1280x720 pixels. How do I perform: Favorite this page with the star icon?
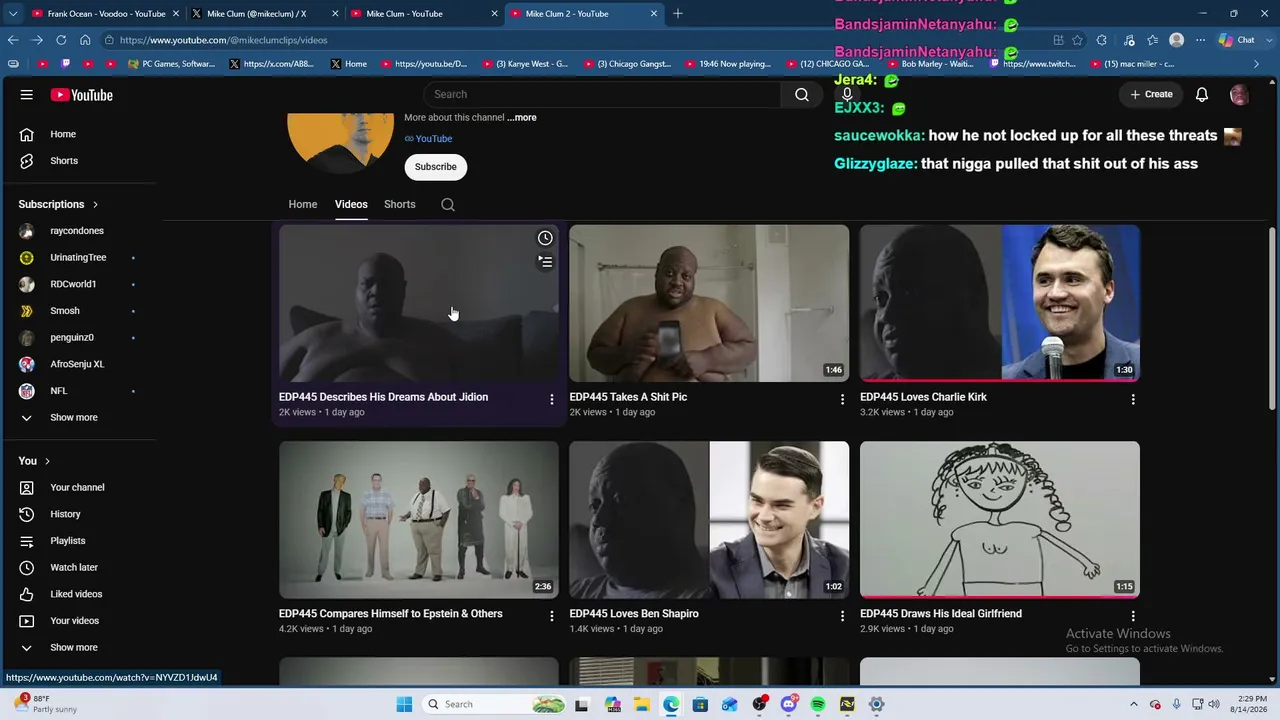click(1077, 40)
